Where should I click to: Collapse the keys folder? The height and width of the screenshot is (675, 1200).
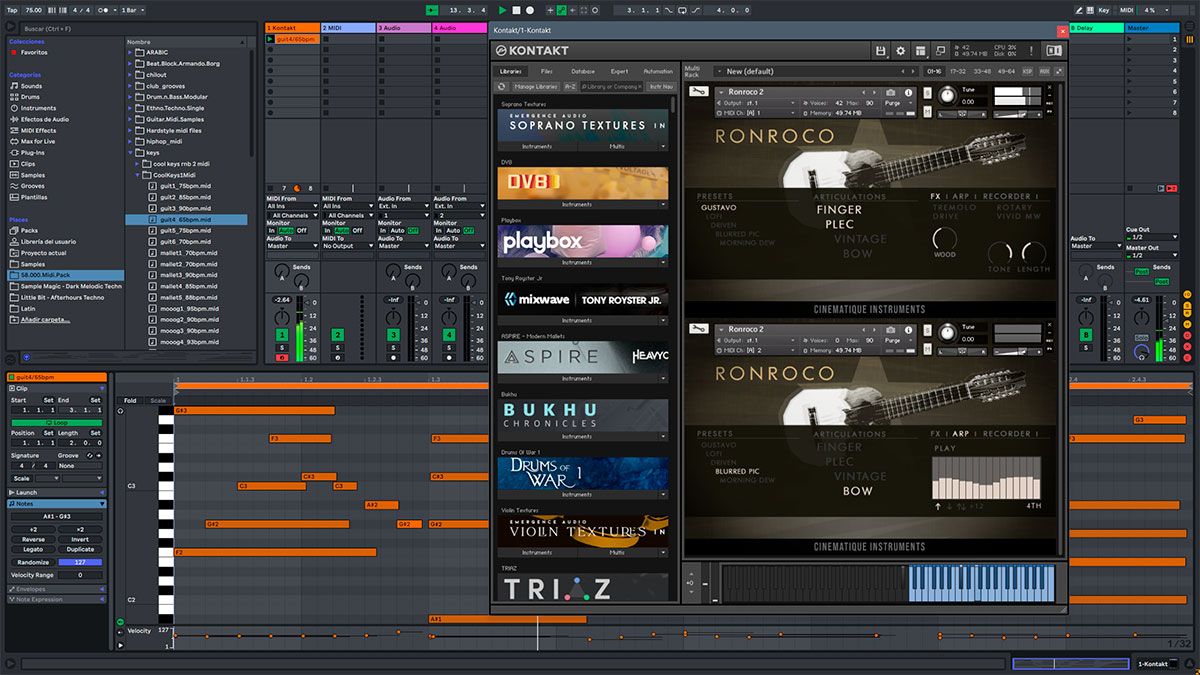pyautogui.click(x=130, y=152)
